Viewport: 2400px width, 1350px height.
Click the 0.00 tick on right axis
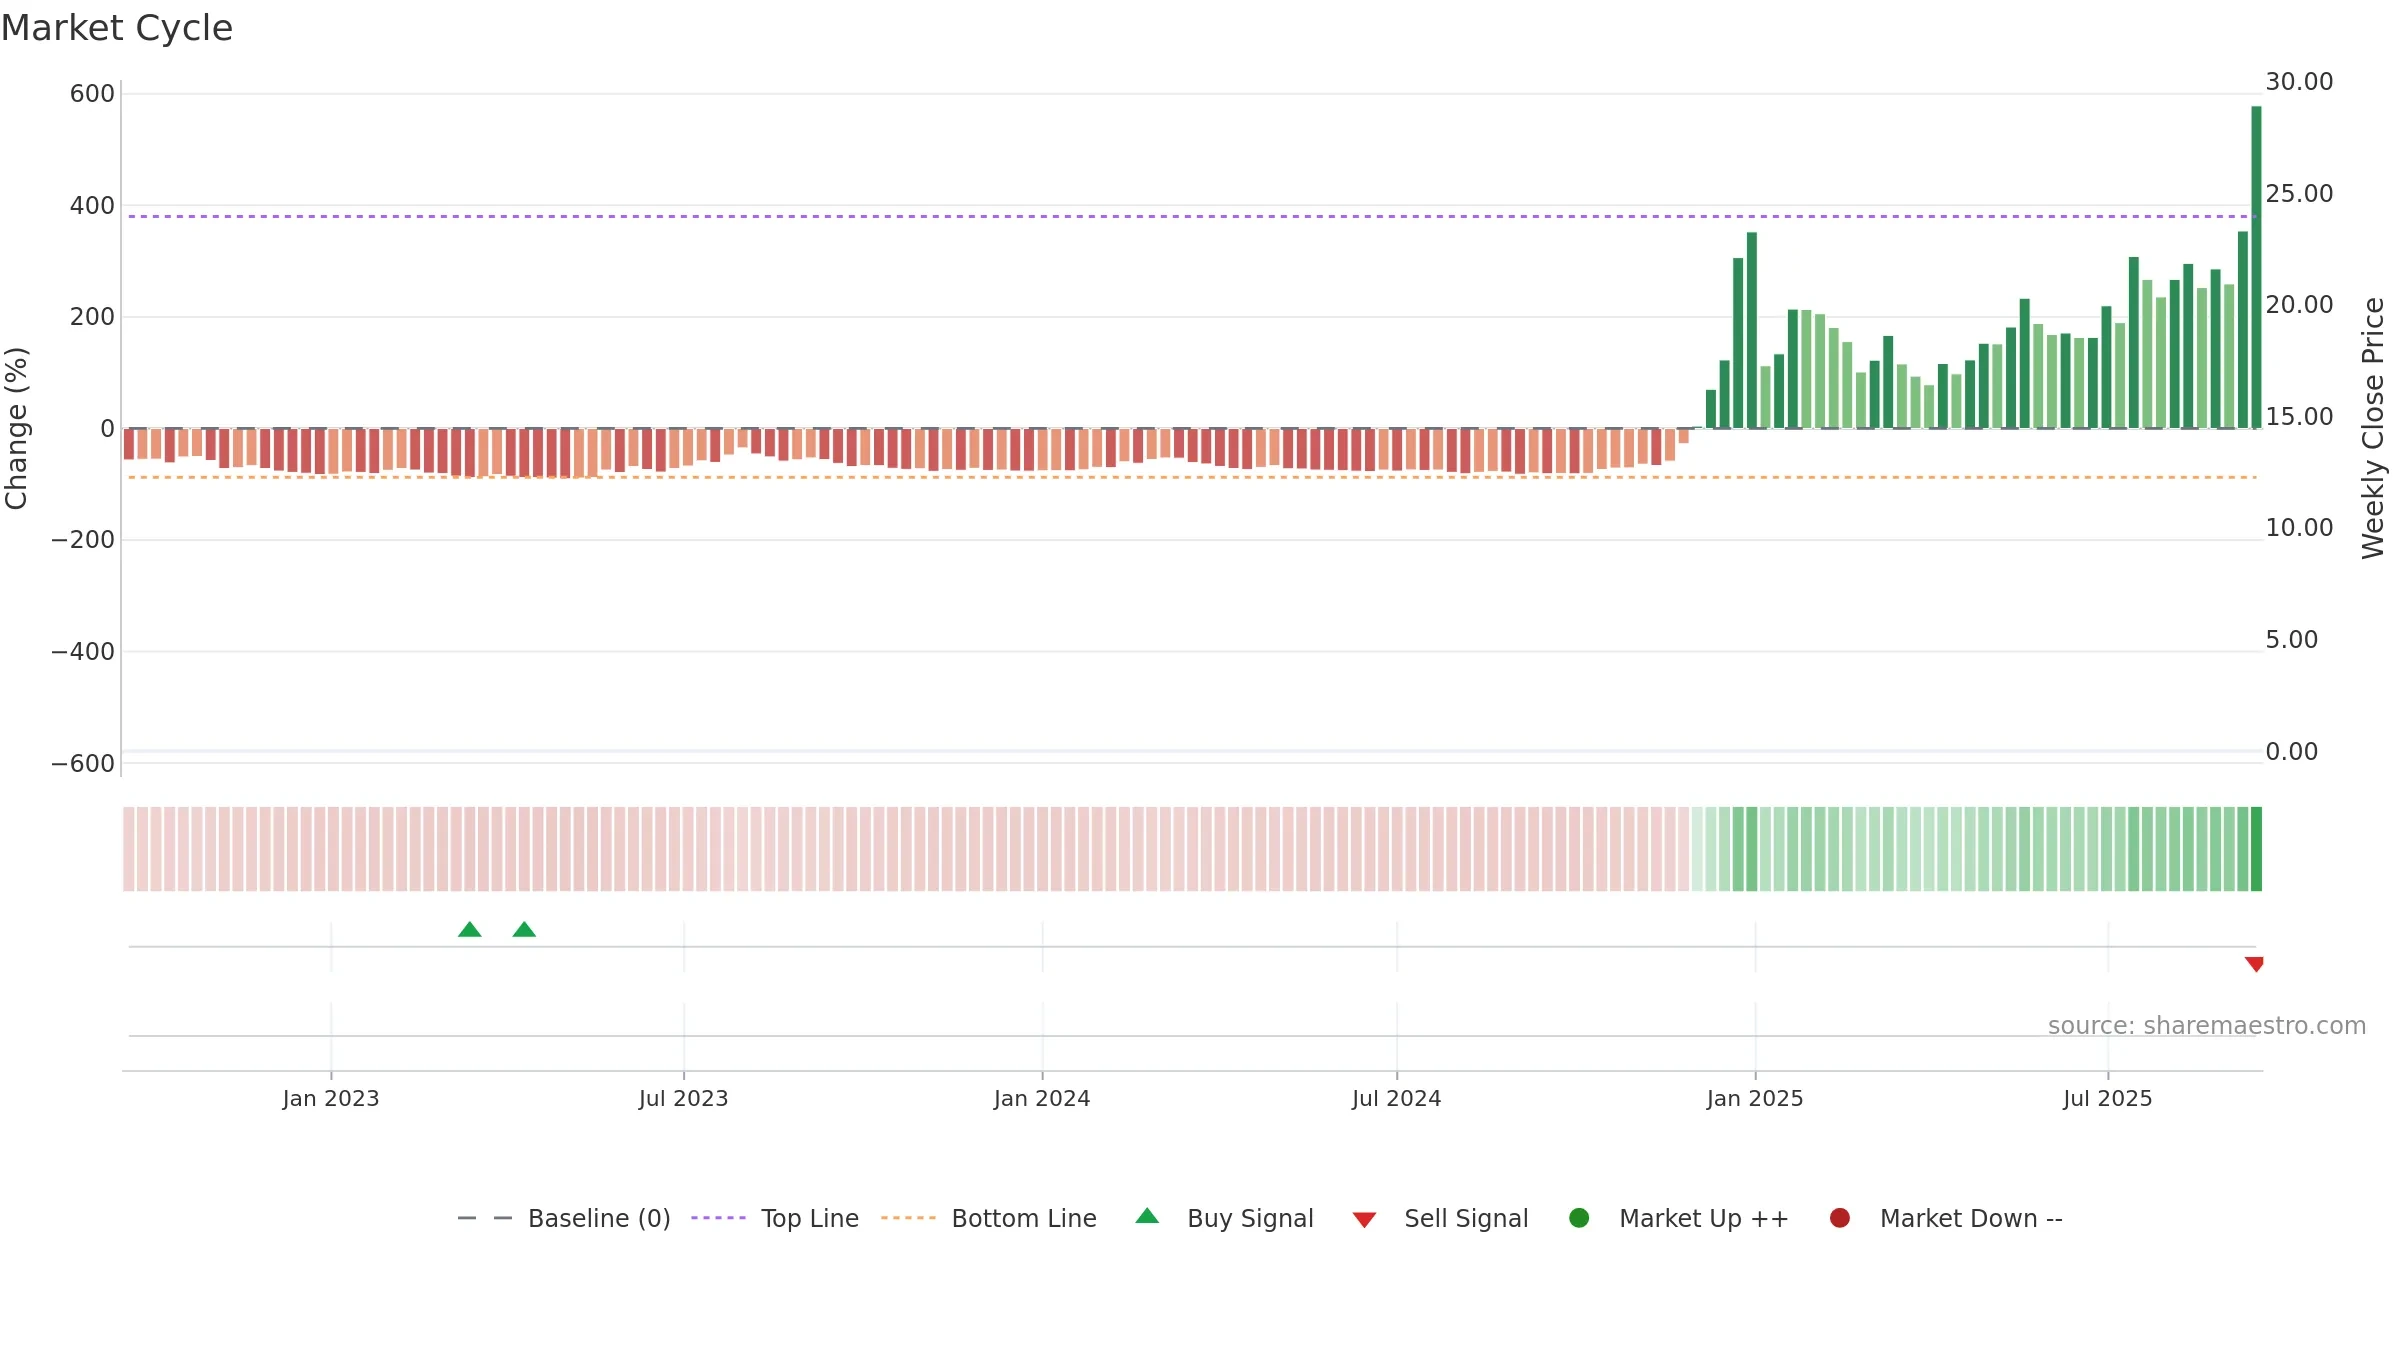pos(2291,752)
